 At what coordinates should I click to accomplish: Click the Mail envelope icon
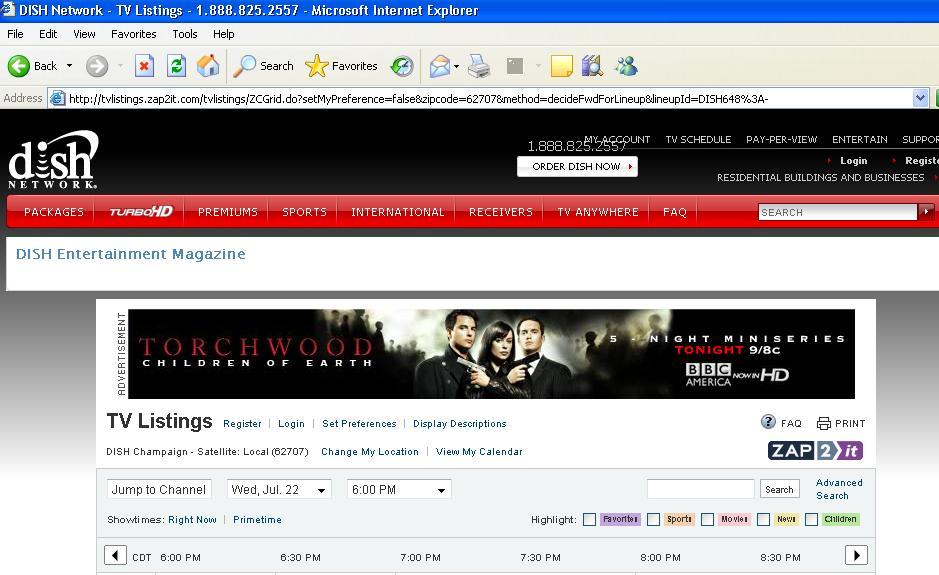440,66
